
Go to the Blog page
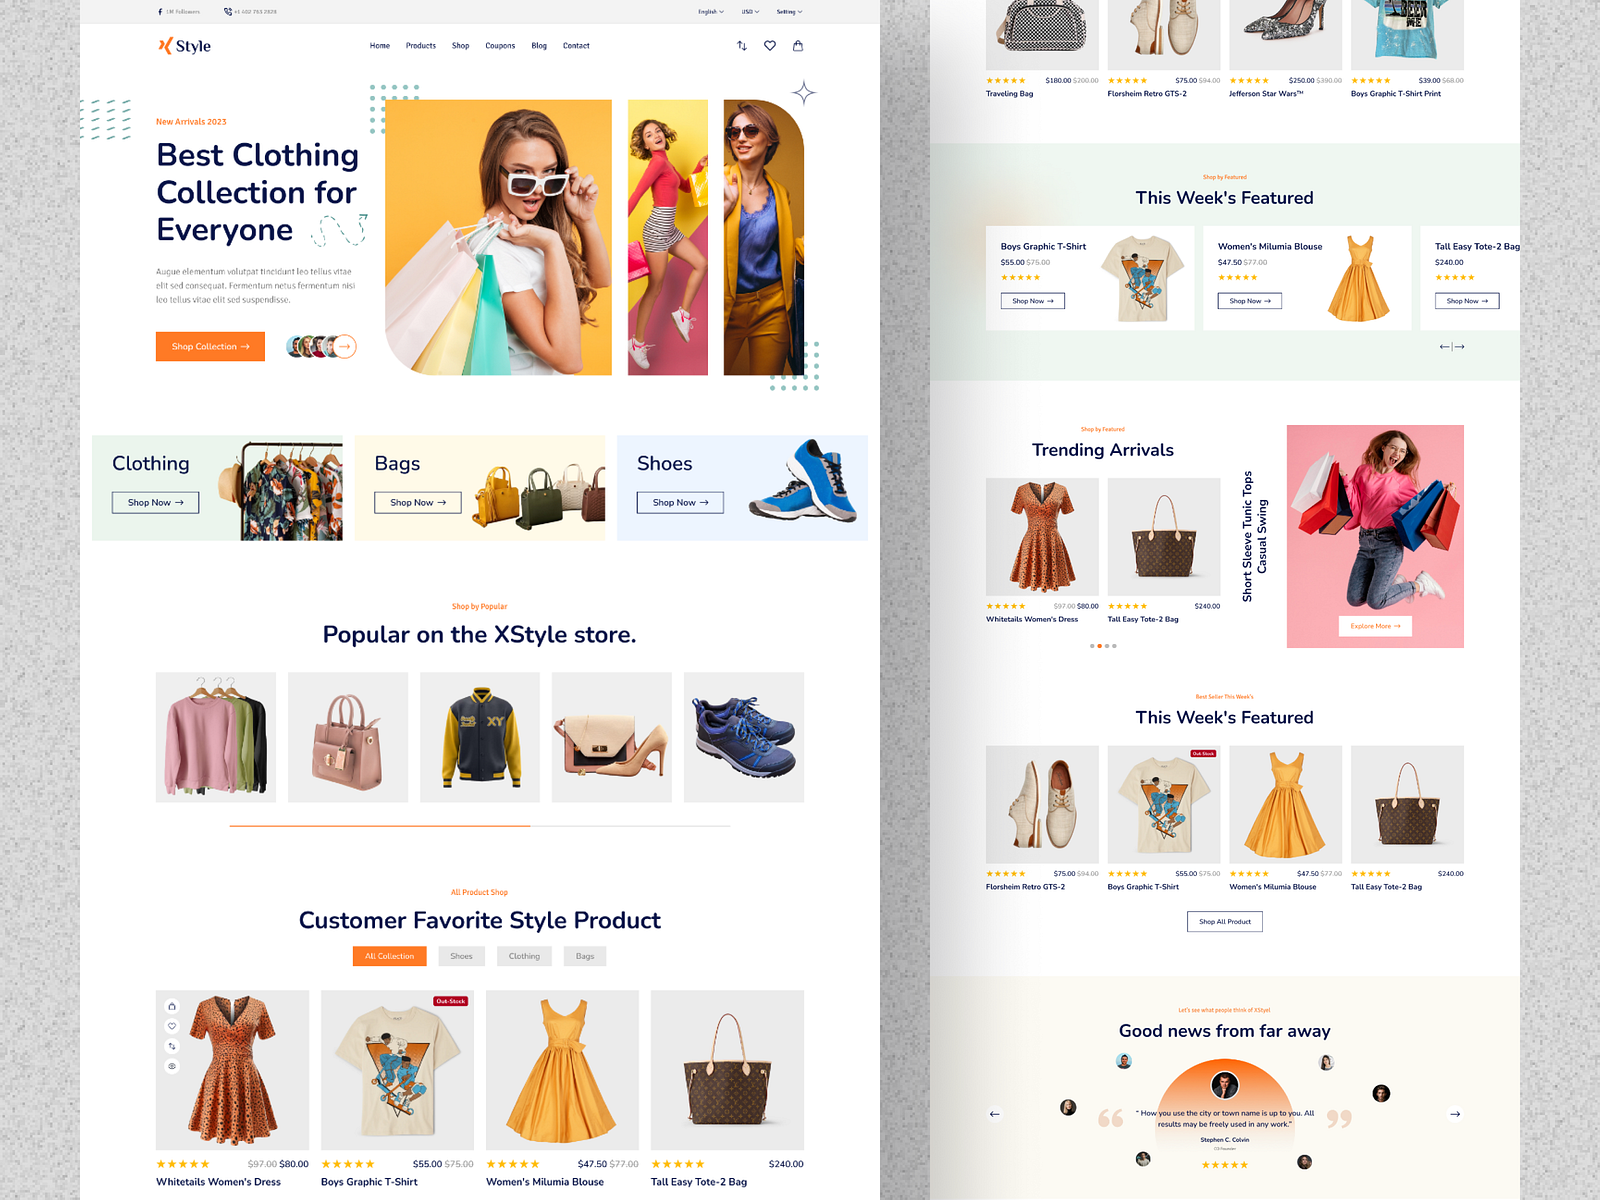tap(539, 45)
